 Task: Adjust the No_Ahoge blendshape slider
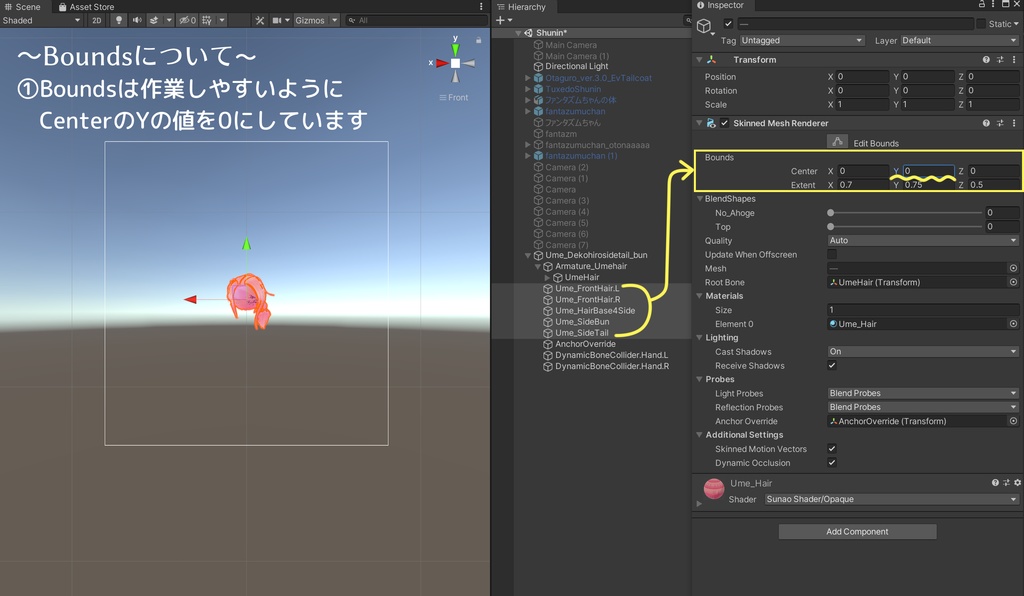(906, 212)
